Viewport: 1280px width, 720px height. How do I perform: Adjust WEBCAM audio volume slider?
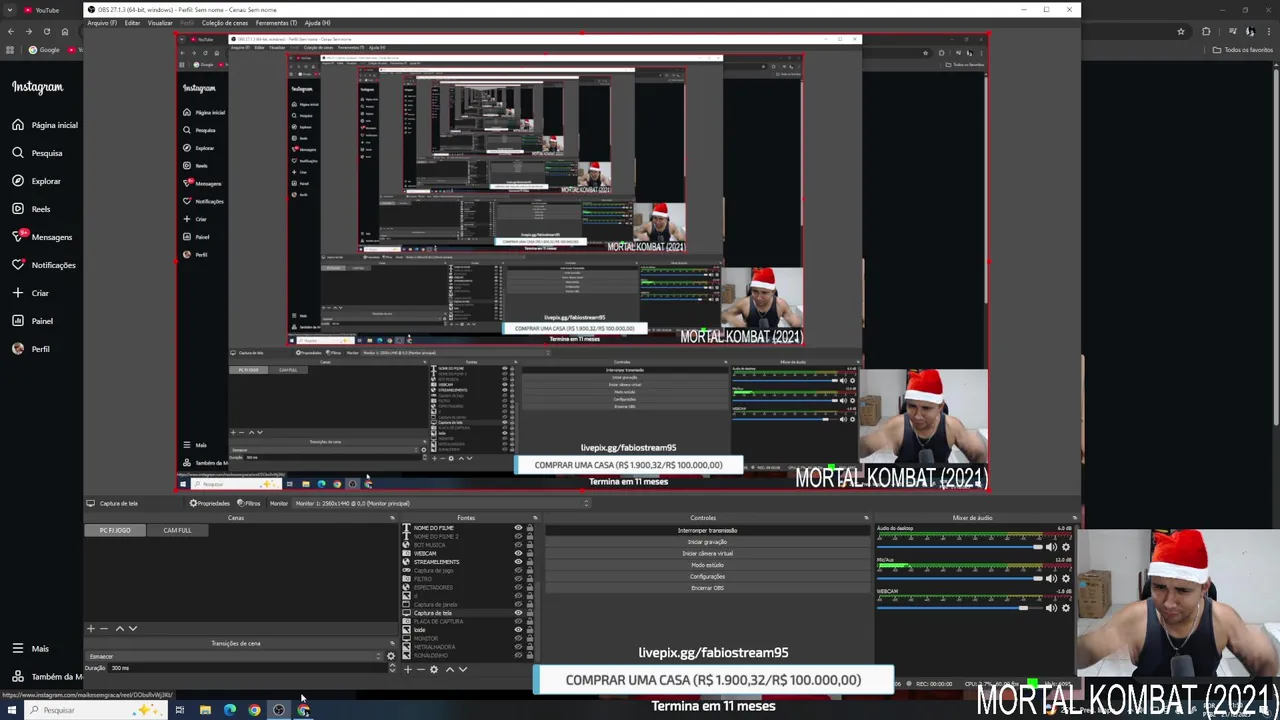(x=959, y=608)
